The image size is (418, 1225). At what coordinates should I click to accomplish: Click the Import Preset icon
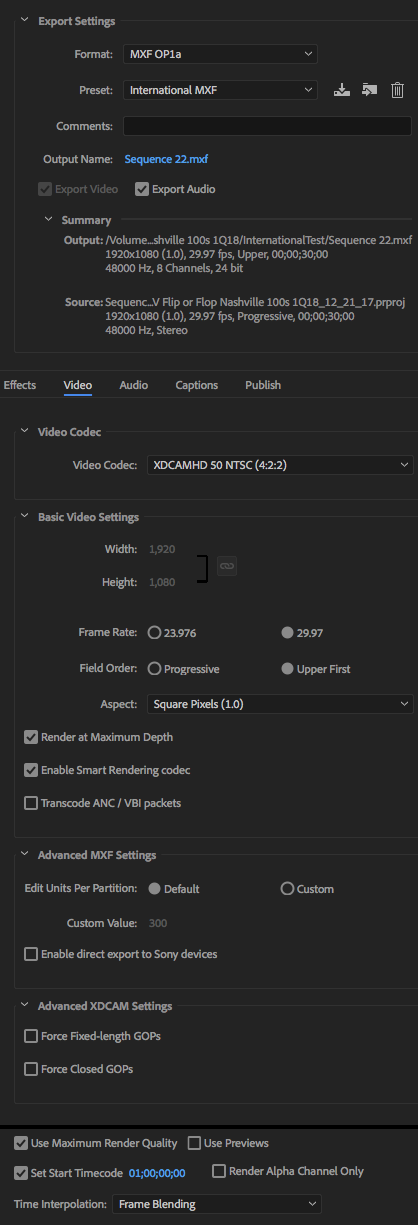370,90
